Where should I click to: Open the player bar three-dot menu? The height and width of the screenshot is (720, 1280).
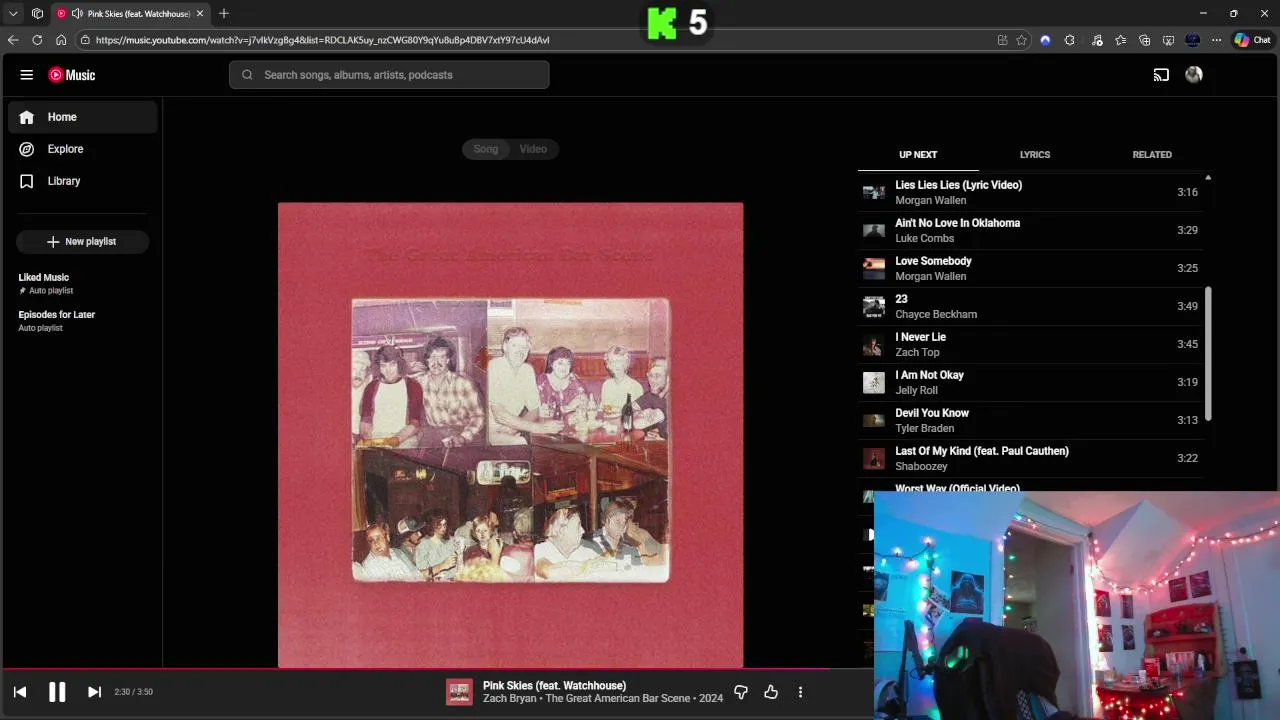click(800, 692)
